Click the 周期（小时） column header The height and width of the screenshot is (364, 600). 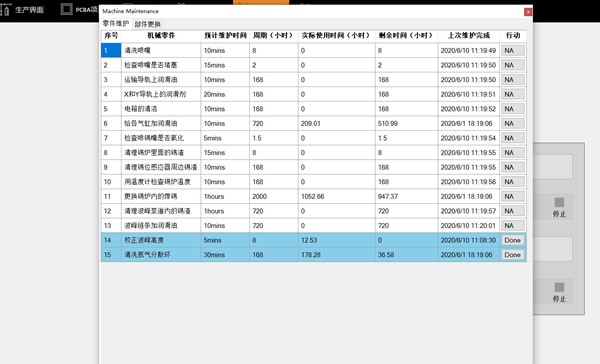point(274,36)
